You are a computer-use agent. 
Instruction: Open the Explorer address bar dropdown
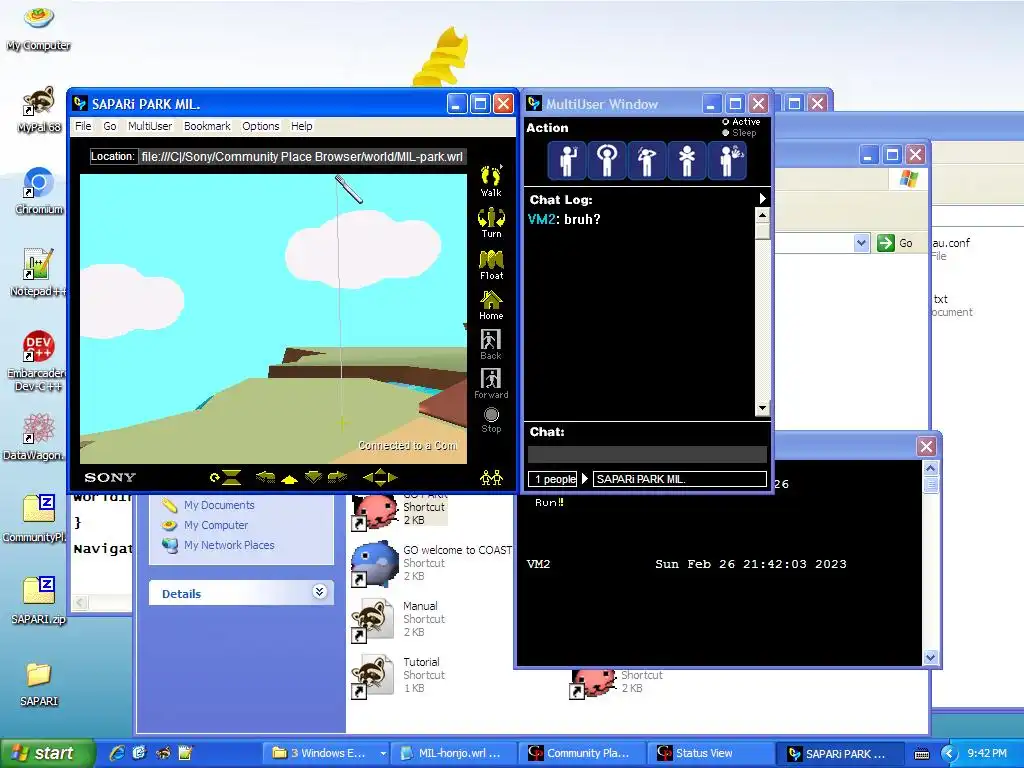click(x=861, y=243)
